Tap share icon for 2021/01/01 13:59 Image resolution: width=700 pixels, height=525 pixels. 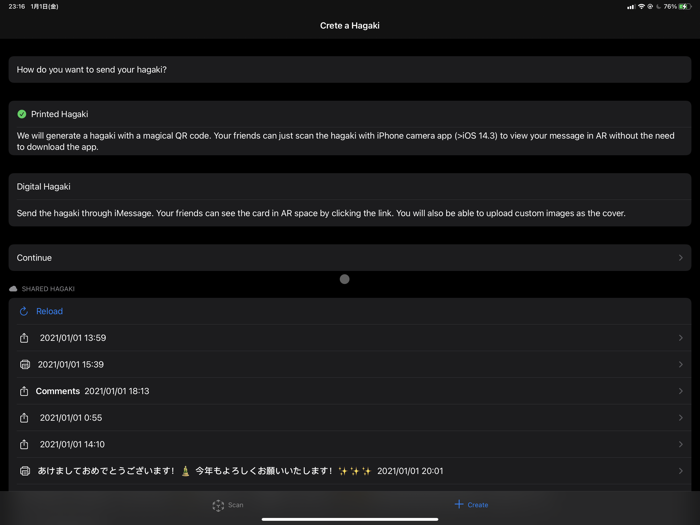point(24,338)
